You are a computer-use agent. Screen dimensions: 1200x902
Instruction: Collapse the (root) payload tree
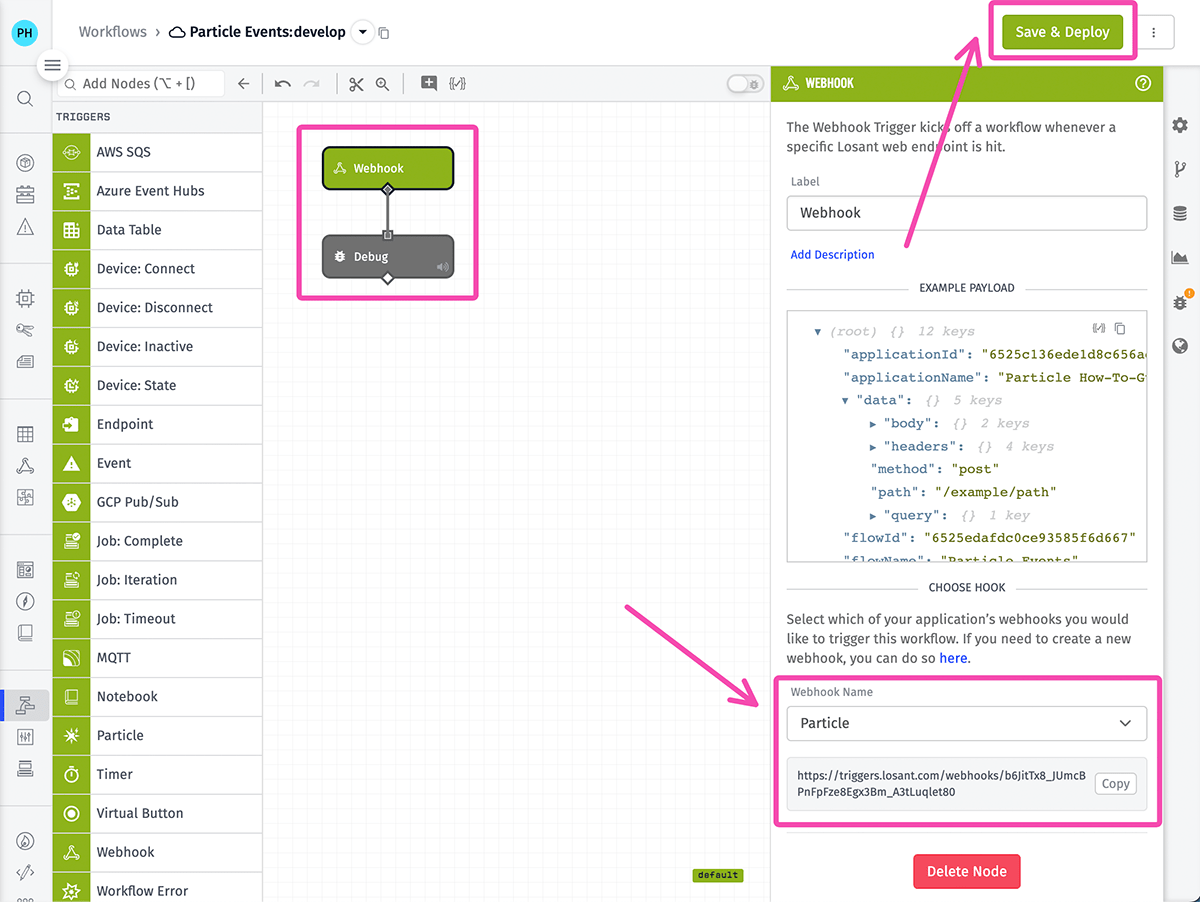pos(818,332)
